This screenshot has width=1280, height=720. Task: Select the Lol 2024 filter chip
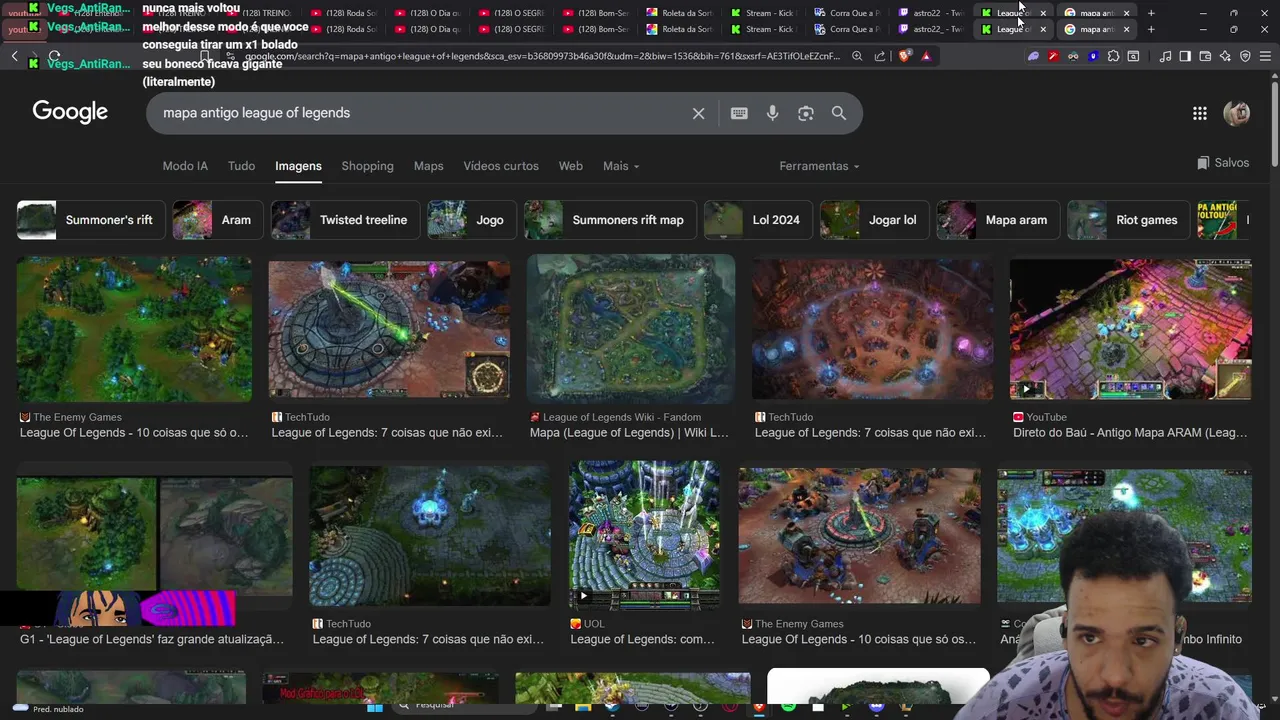757,220
